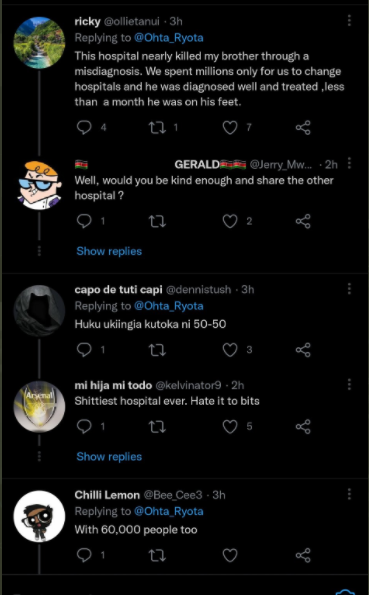369x595 pixels.
Task: Open more options on capo de tuti capi's tweet
Action: click(349, 289)
